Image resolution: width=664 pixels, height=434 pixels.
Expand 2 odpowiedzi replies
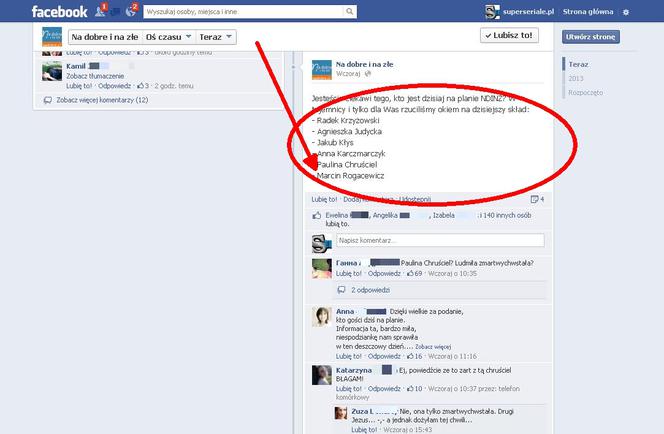[371, 290]
